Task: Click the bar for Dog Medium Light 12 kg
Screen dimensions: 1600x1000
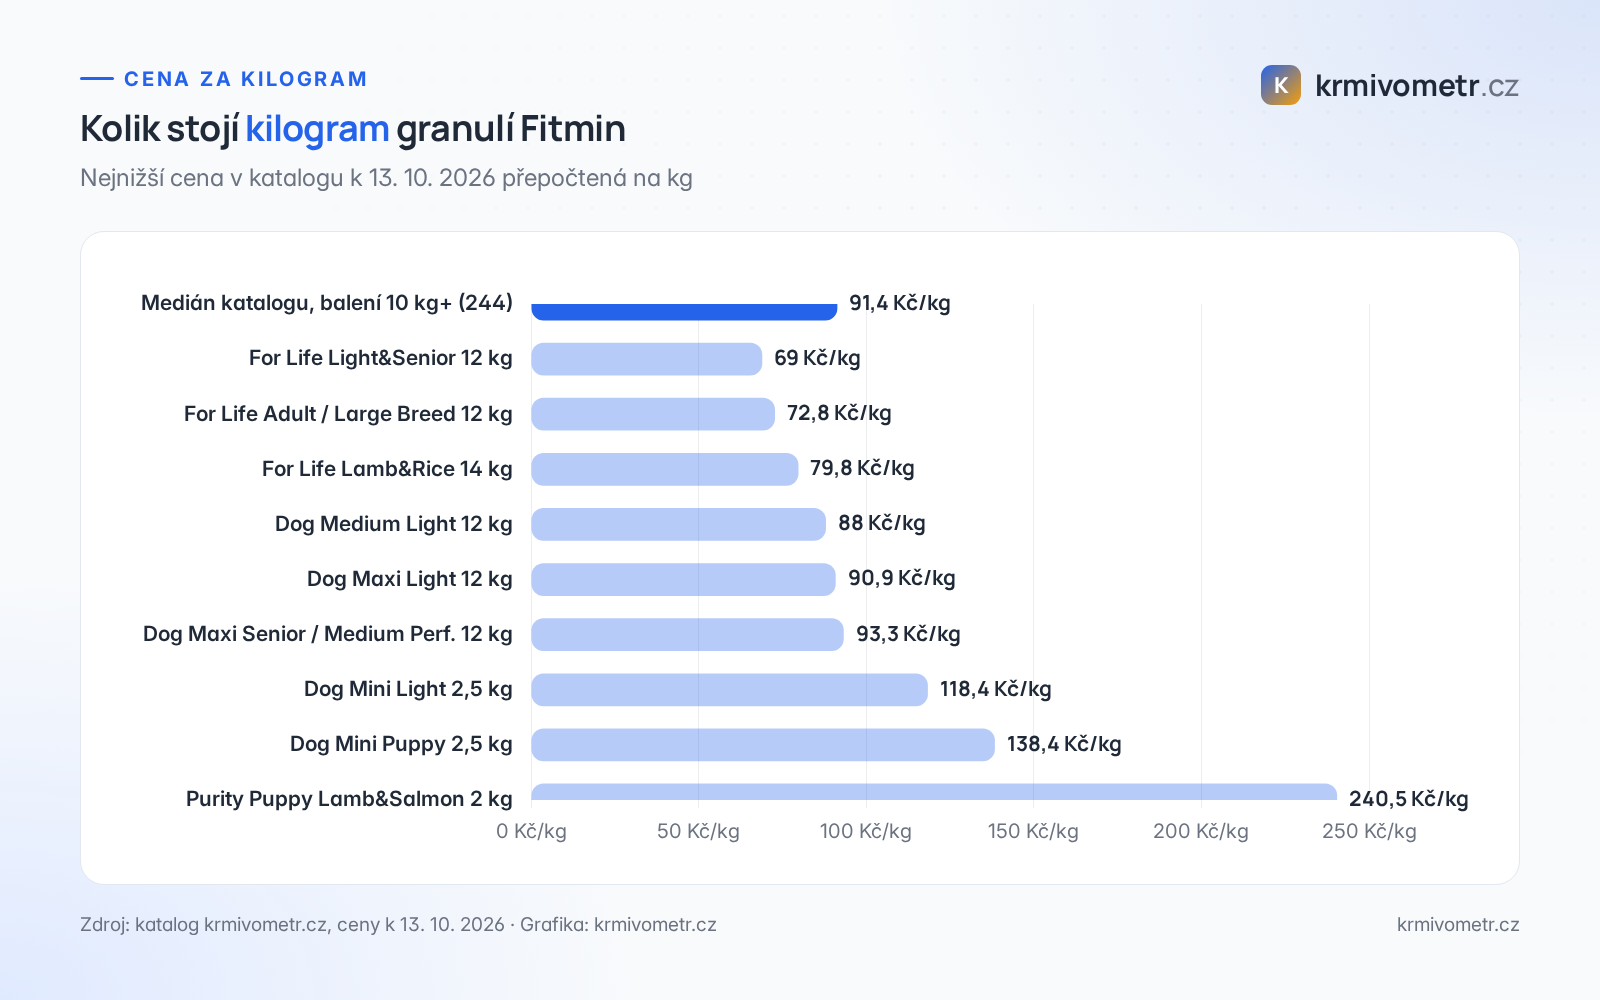Action: tap(678, 524)
